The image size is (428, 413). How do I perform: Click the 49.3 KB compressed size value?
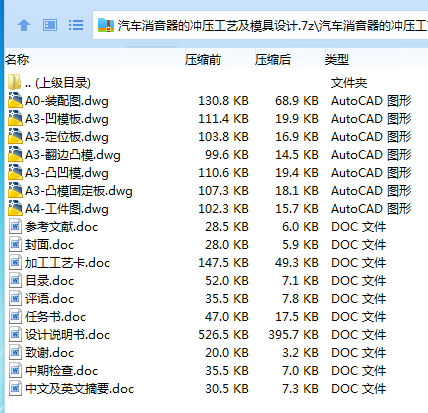point(297,263)
